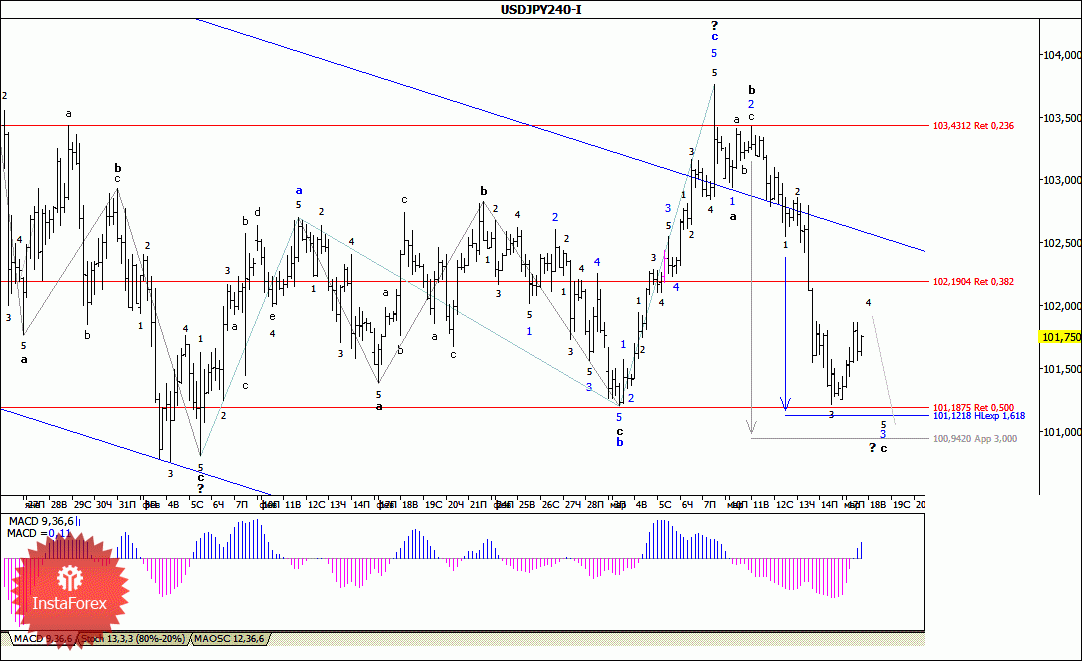Click 102,000 on the price axis
The image size is (1082, 661).
pyautogui.click(x=1061, y=306)
